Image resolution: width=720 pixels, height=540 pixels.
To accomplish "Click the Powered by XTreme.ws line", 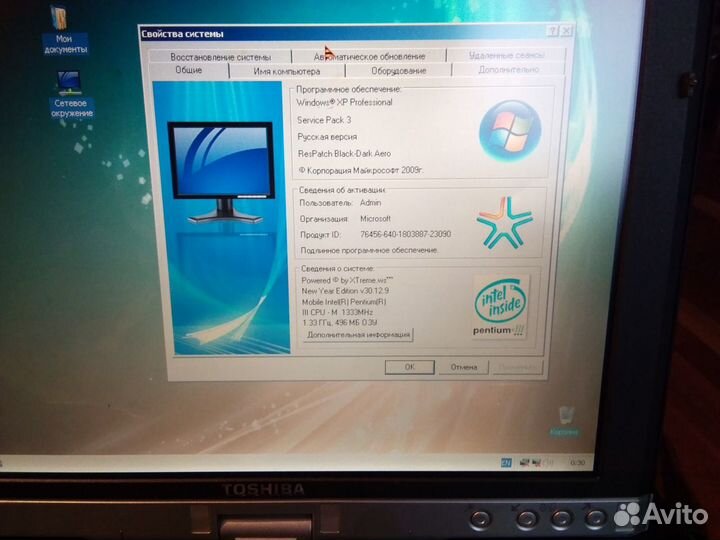I will [x=347, y=280].
